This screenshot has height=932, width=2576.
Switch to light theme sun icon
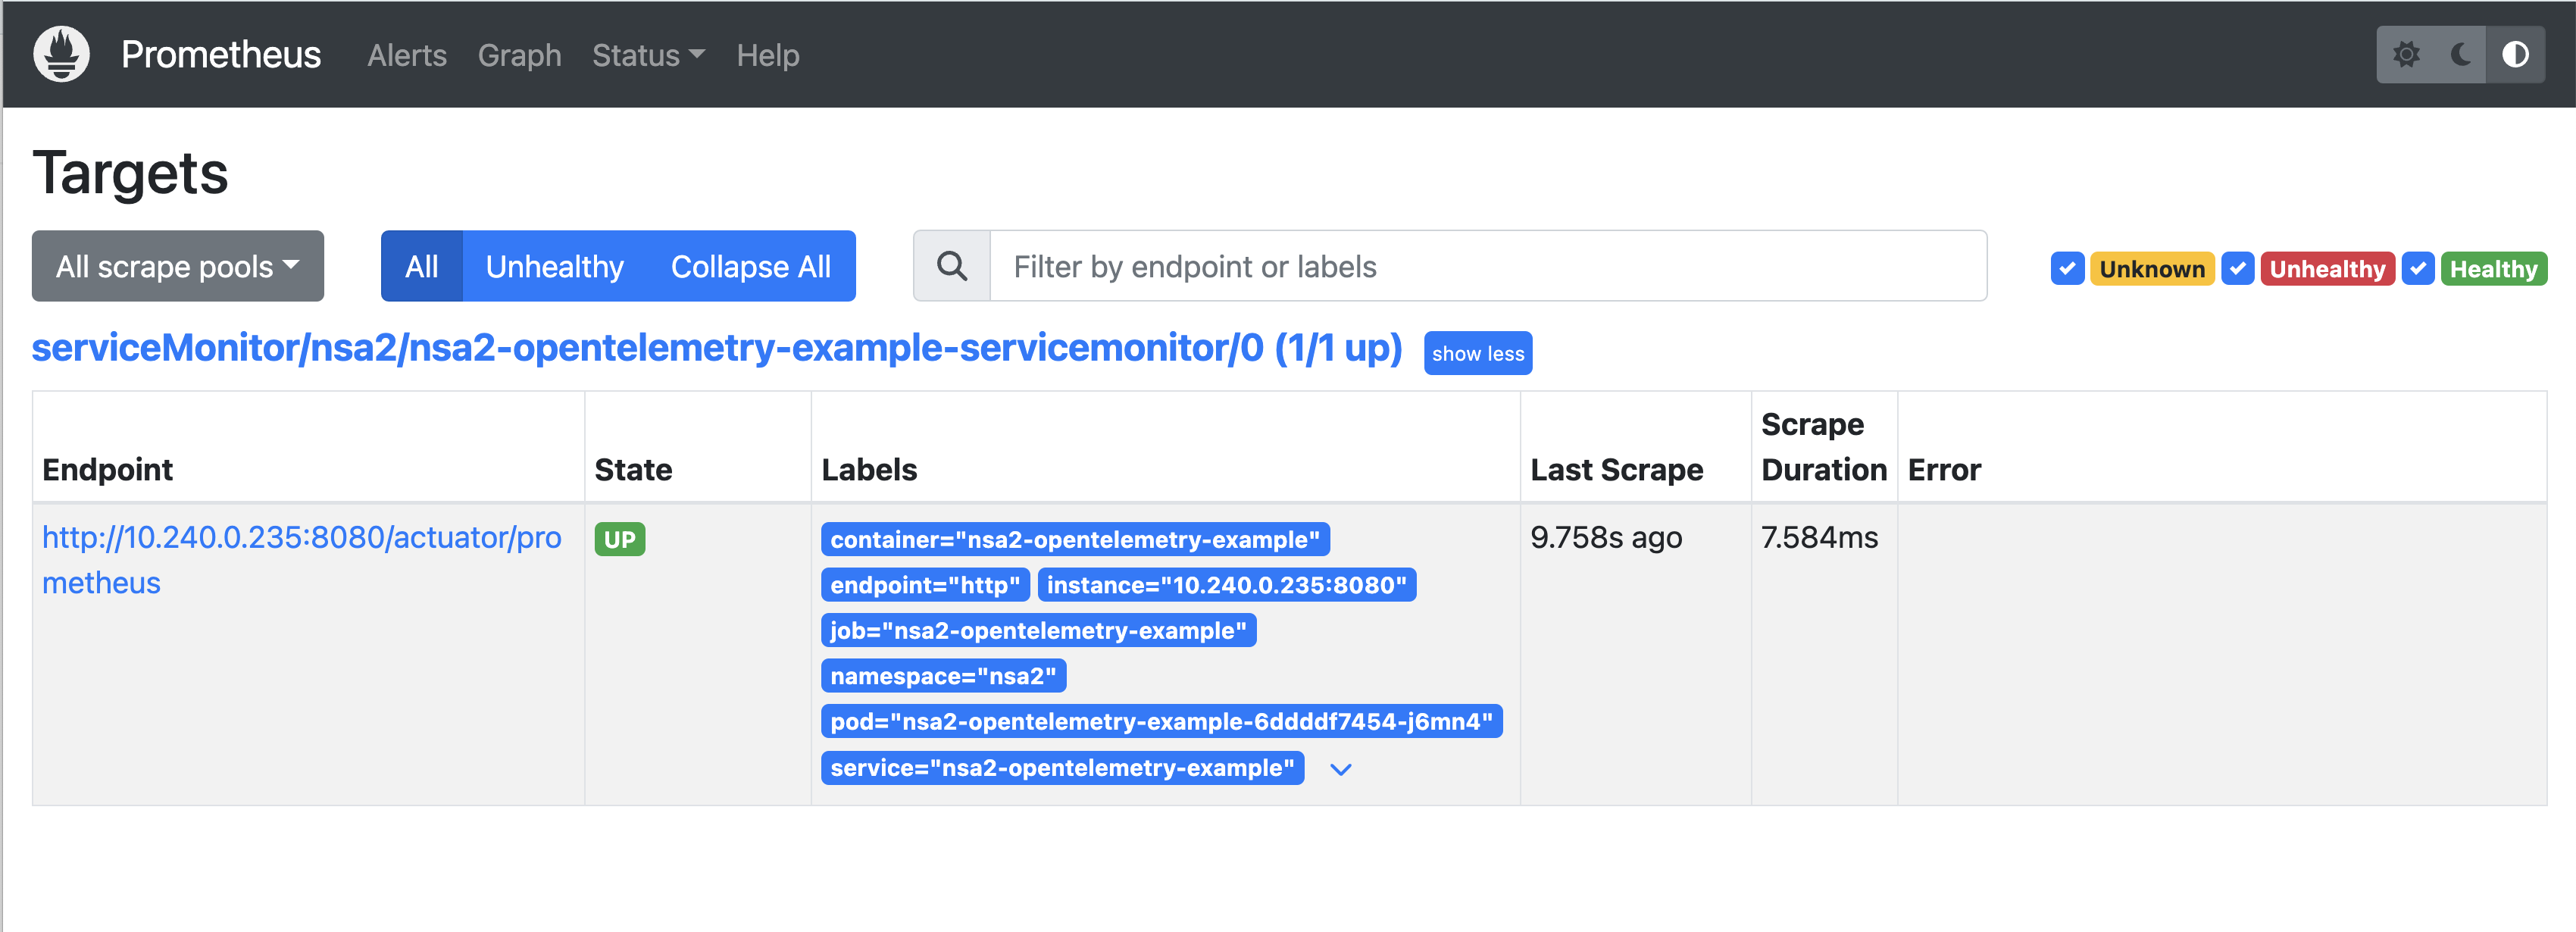(2406, 54)
